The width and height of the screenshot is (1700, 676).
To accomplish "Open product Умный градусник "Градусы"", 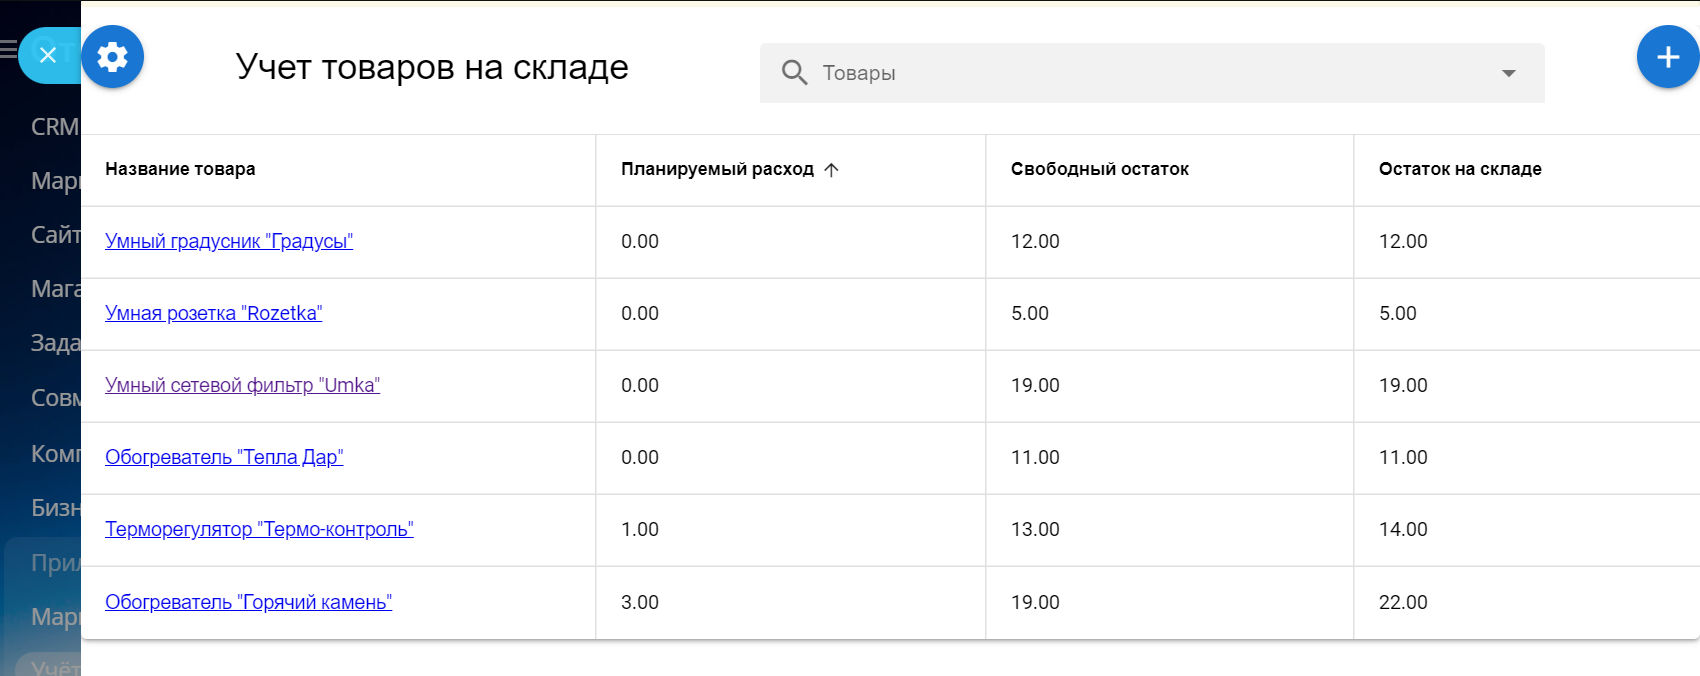I will [x=229, y=241].
